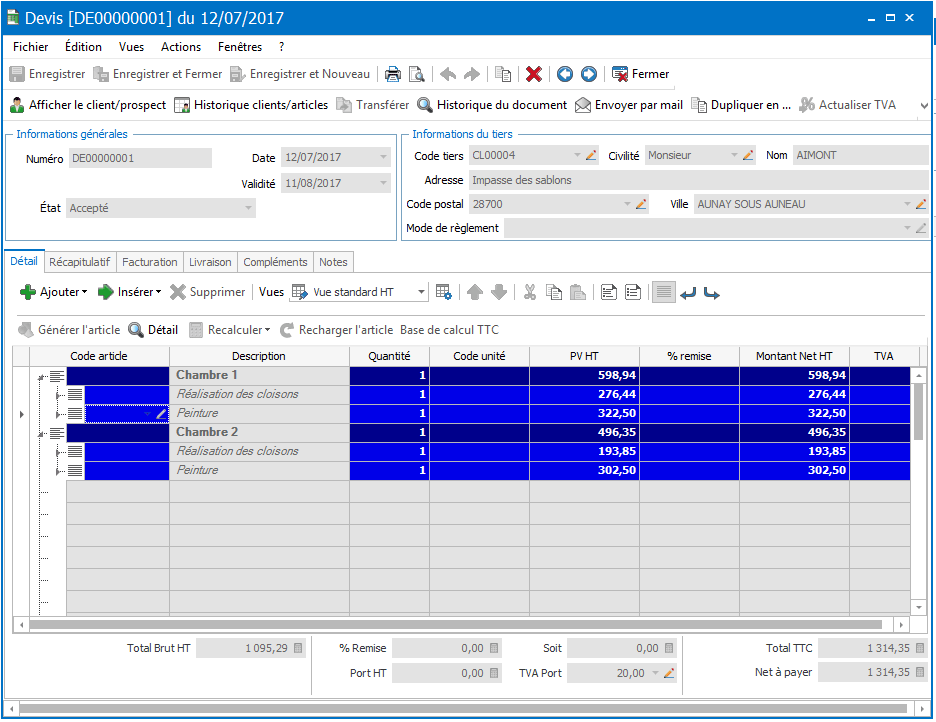The width and height of the screenshot is (936, 722).
Task: Switch to Récapitulatif tab
Action: tap(79, 262)
